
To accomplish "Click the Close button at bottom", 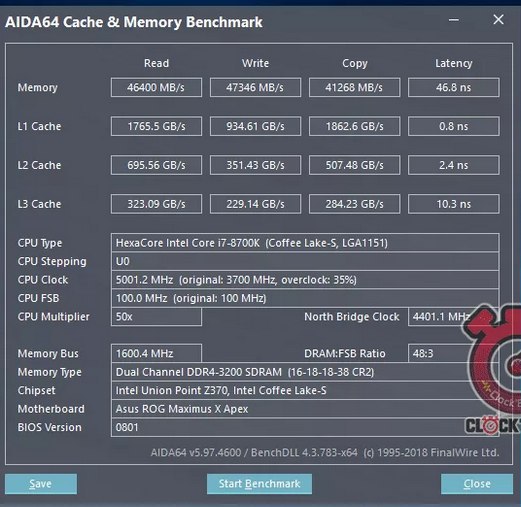I will point(477,484).
